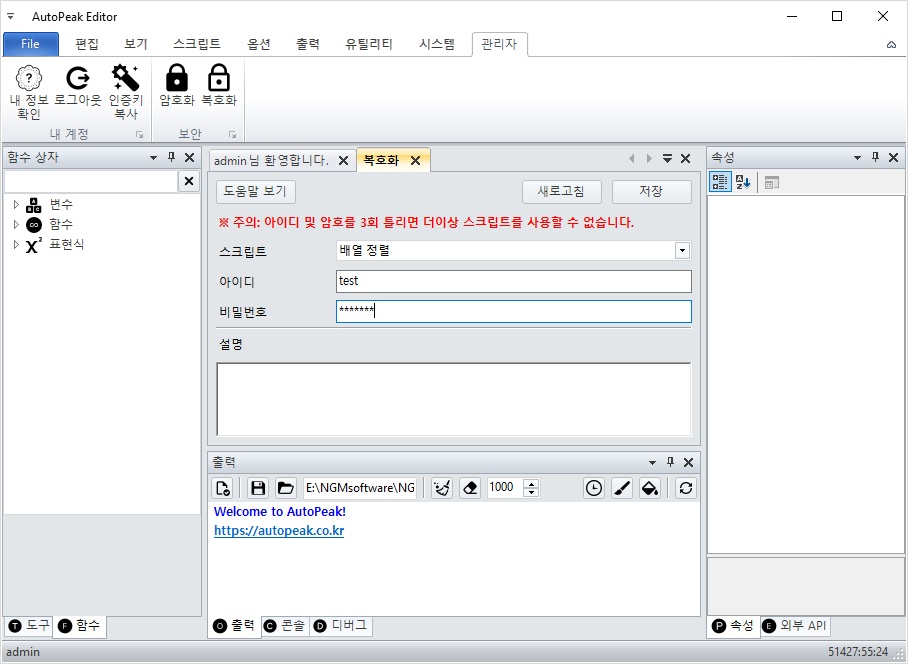This screenshot has height=664, width=908.
Task: Open 함수 상자 panel options dropdown arrow
Action: (x=153, y=157)
